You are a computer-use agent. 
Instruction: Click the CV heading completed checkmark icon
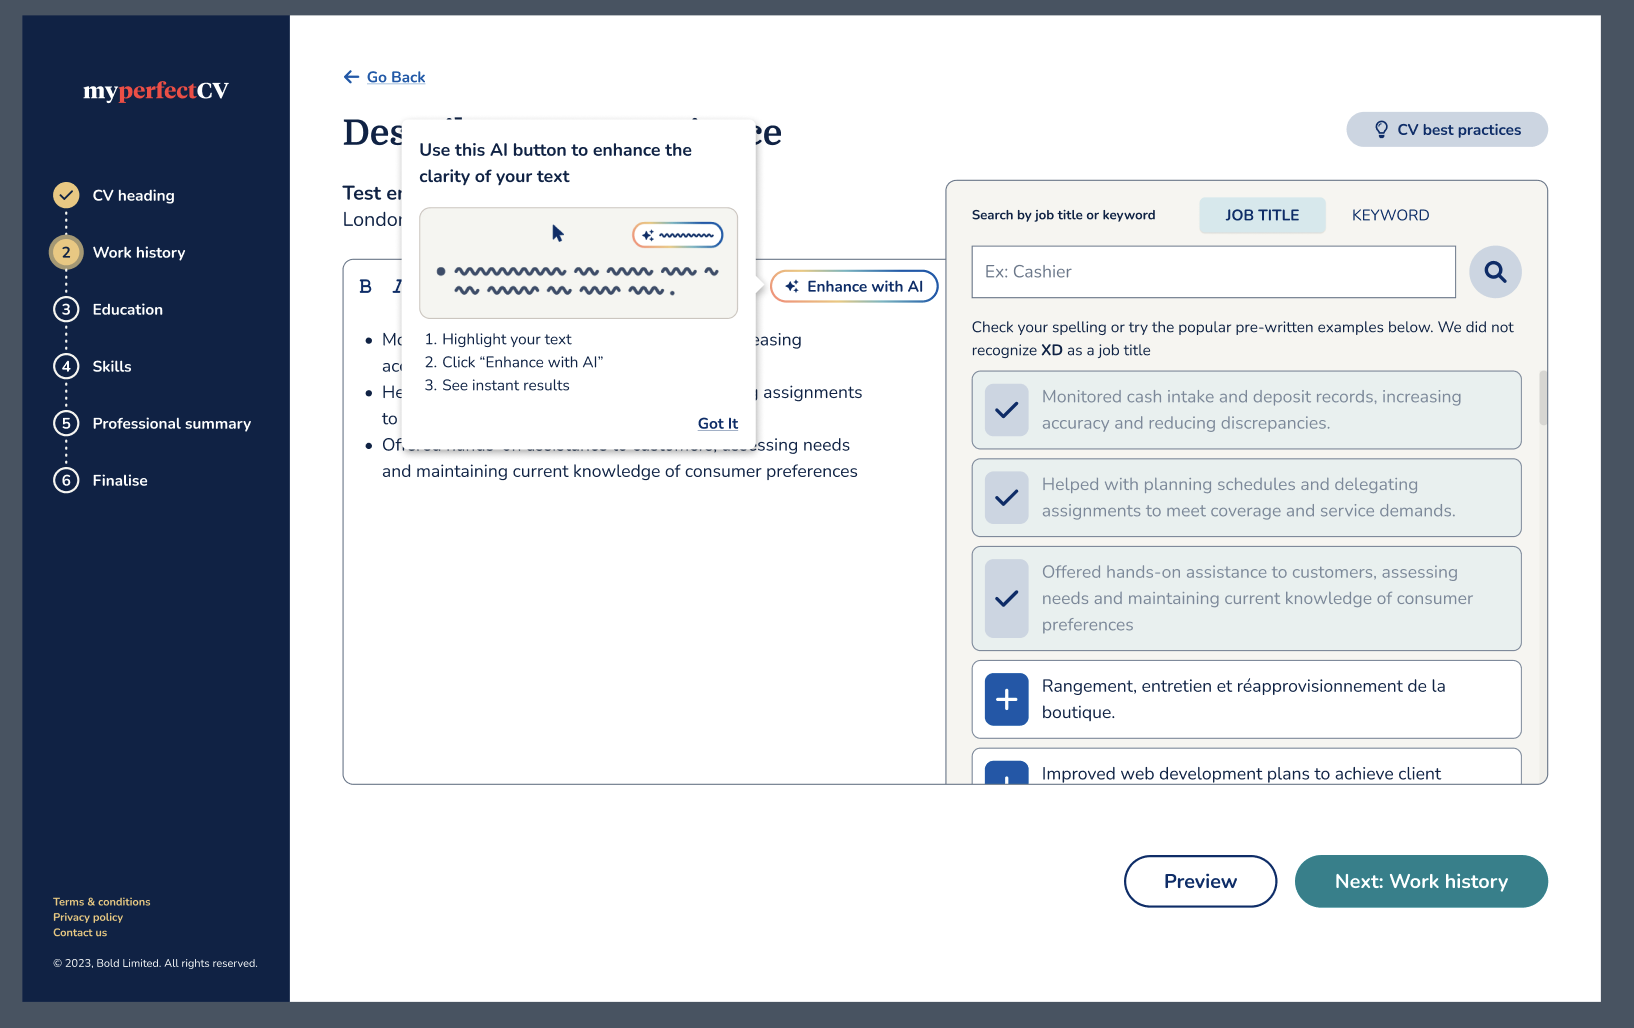[66, 195]
